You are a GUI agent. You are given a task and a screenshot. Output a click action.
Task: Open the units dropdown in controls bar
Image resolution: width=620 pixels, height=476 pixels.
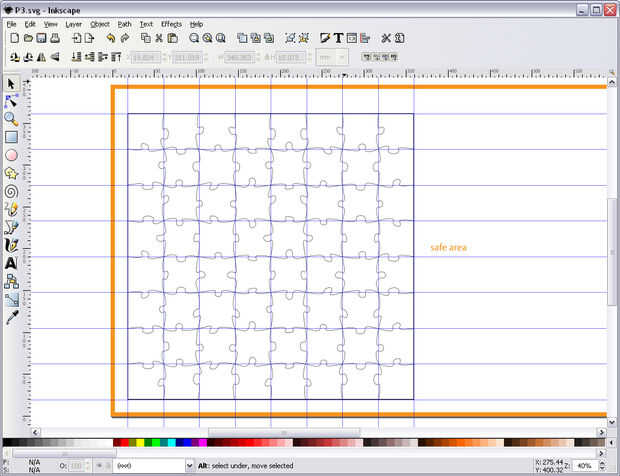pyautogui.click(x=332, y=57)
